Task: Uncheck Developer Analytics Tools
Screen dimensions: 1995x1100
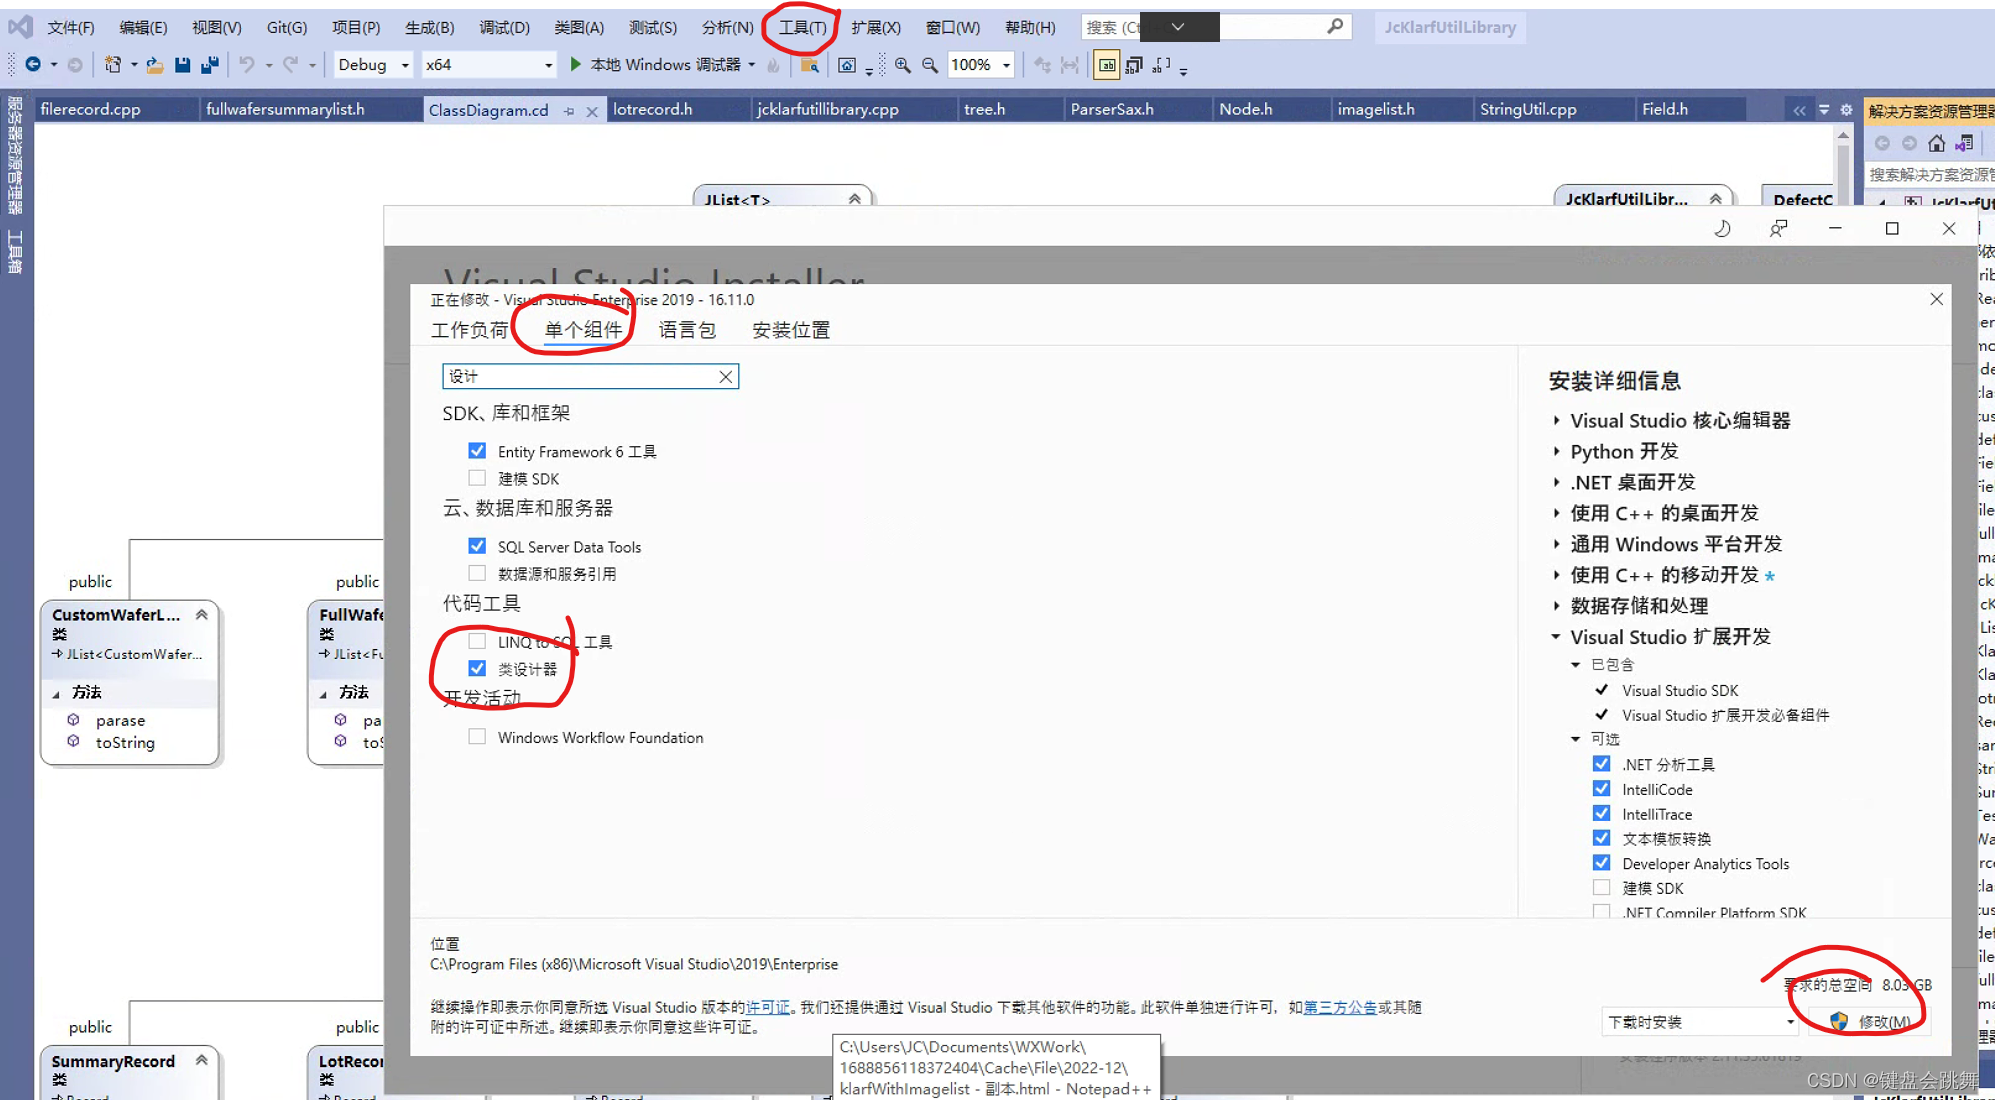Action: coord(1601,863)
